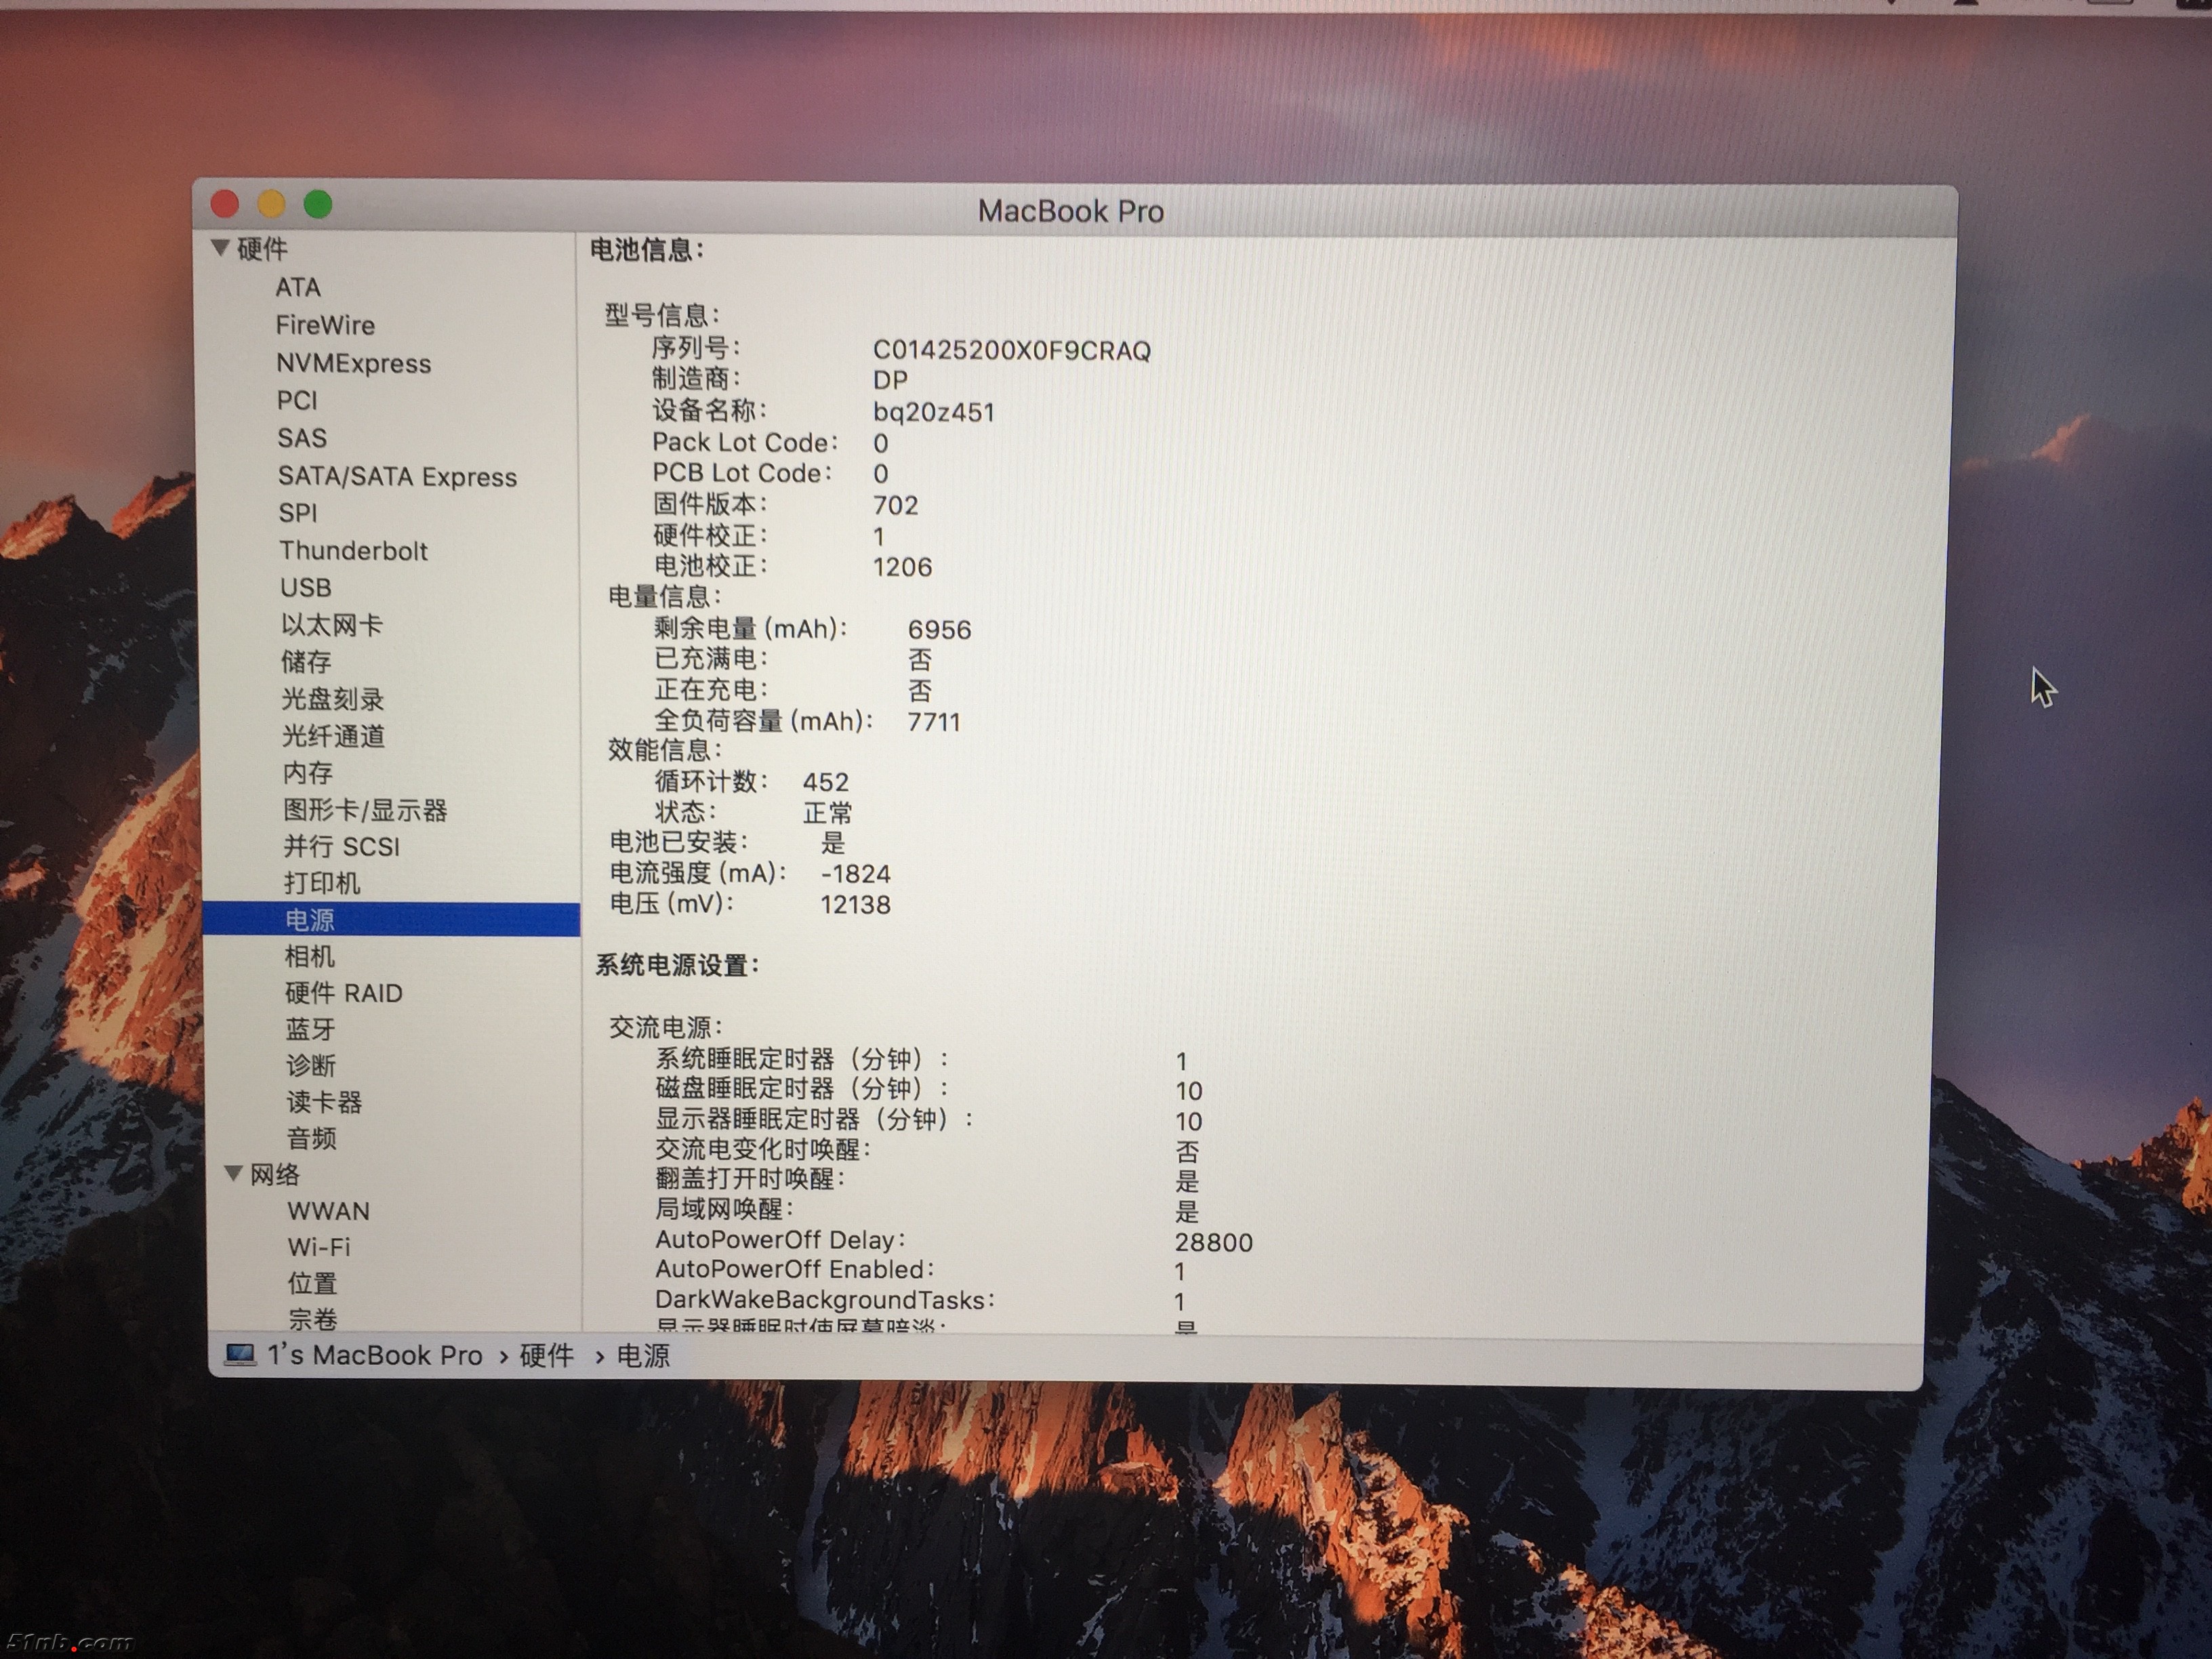Select 诊断 in the sidebar

point(311,1065)
